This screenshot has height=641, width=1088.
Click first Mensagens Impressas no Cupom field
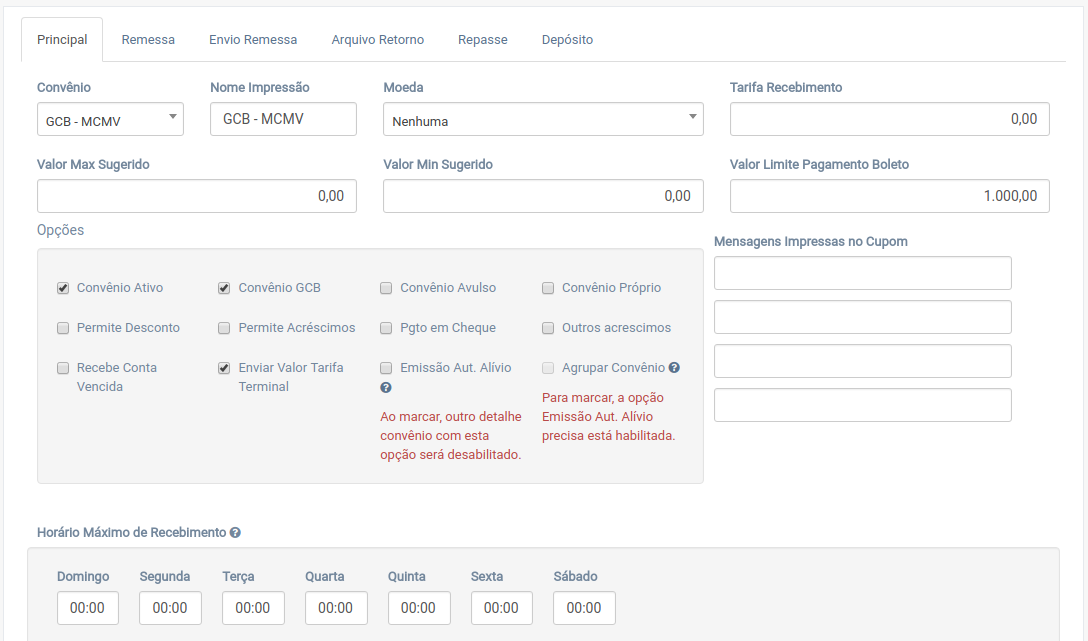862,273
